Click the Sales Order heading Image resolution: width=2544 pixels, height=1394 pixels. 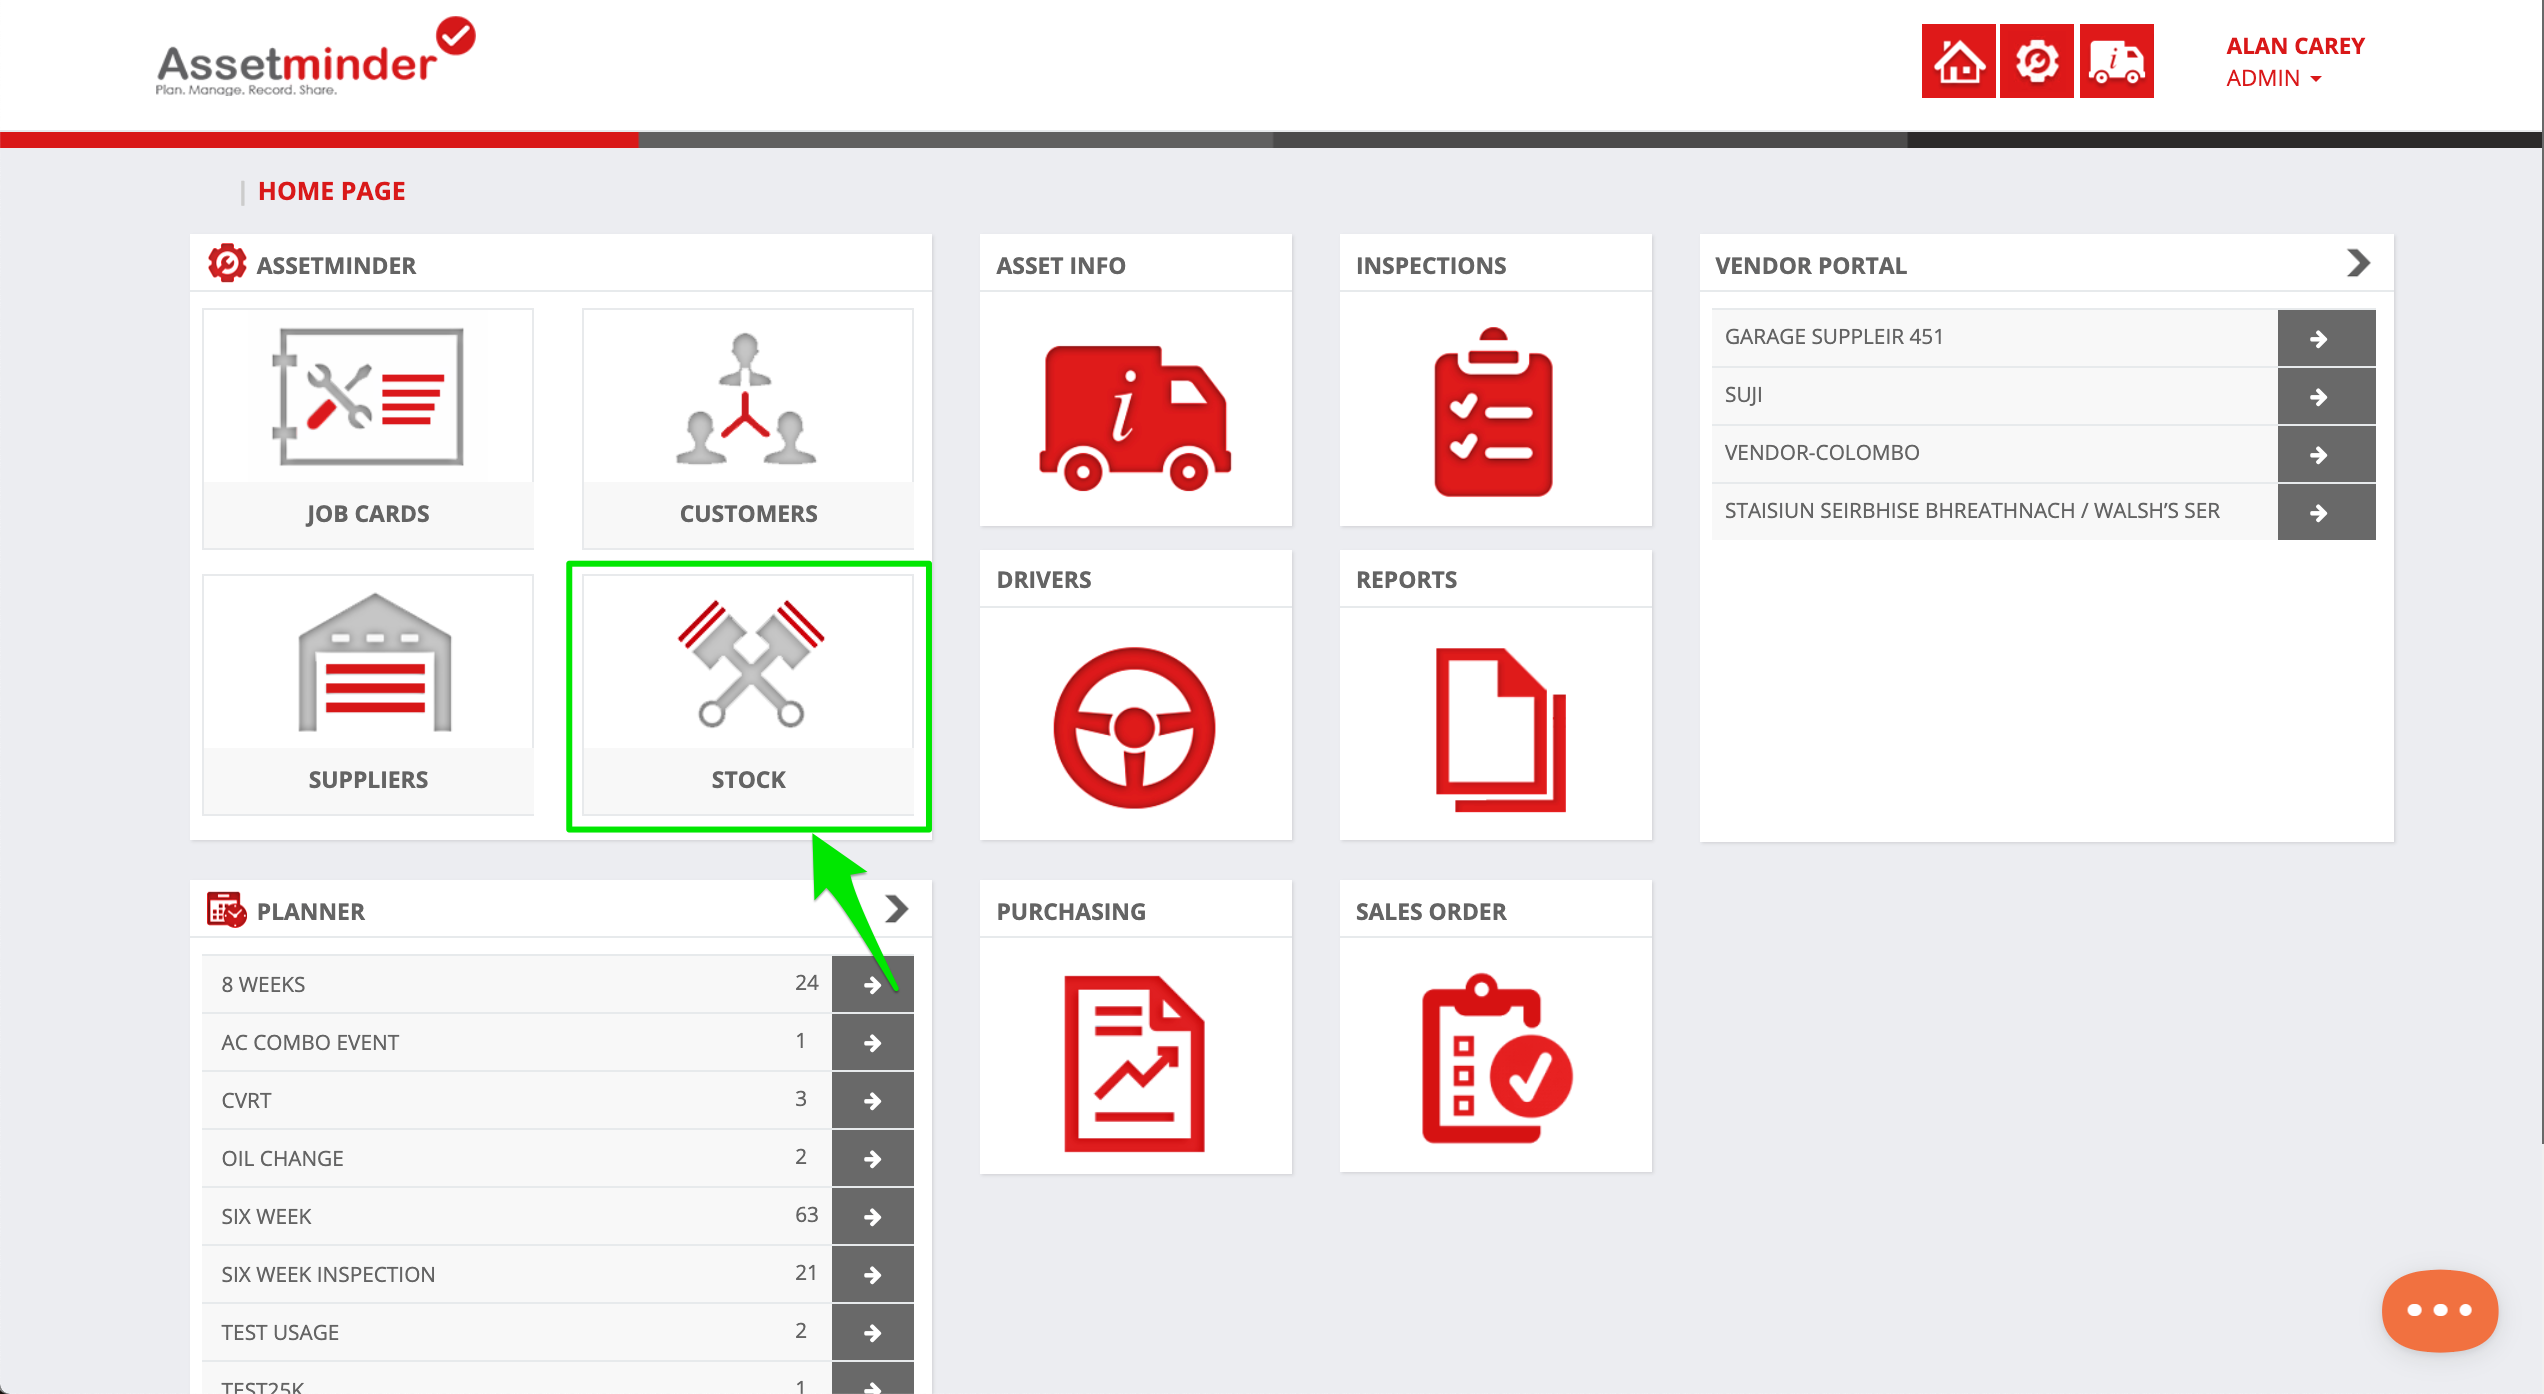point(1431,911)
